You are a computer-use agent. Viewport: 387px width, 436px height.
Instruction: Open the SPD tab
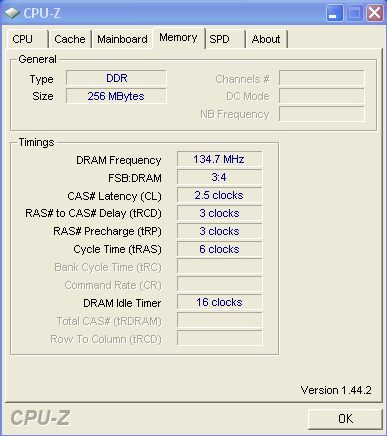pyautogui.click(x=225, y=39)
